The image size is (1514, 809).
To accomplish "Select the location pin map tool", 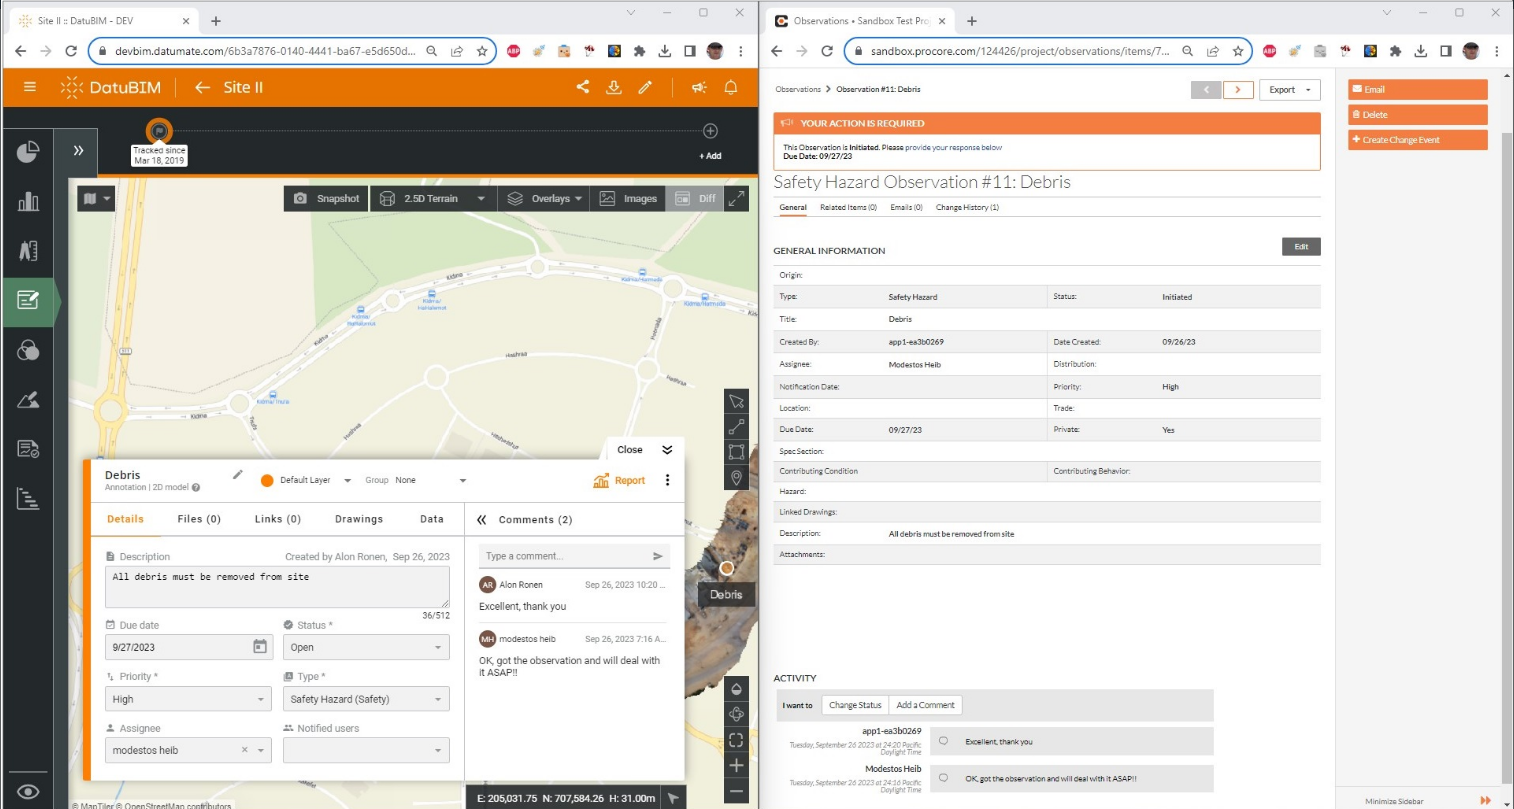I will [x=736, y=477].
